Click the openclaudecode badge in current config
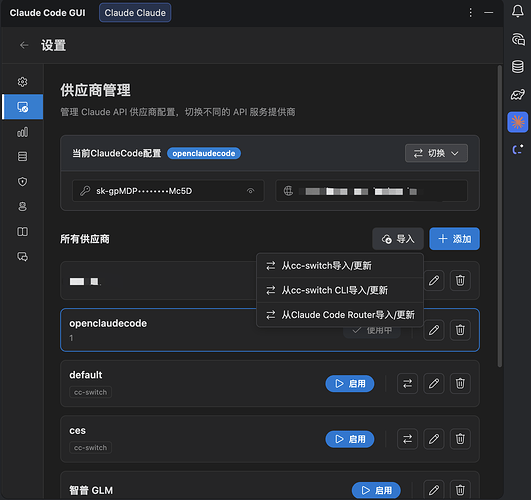The image size is (531, 500). (x=204, y=153)
